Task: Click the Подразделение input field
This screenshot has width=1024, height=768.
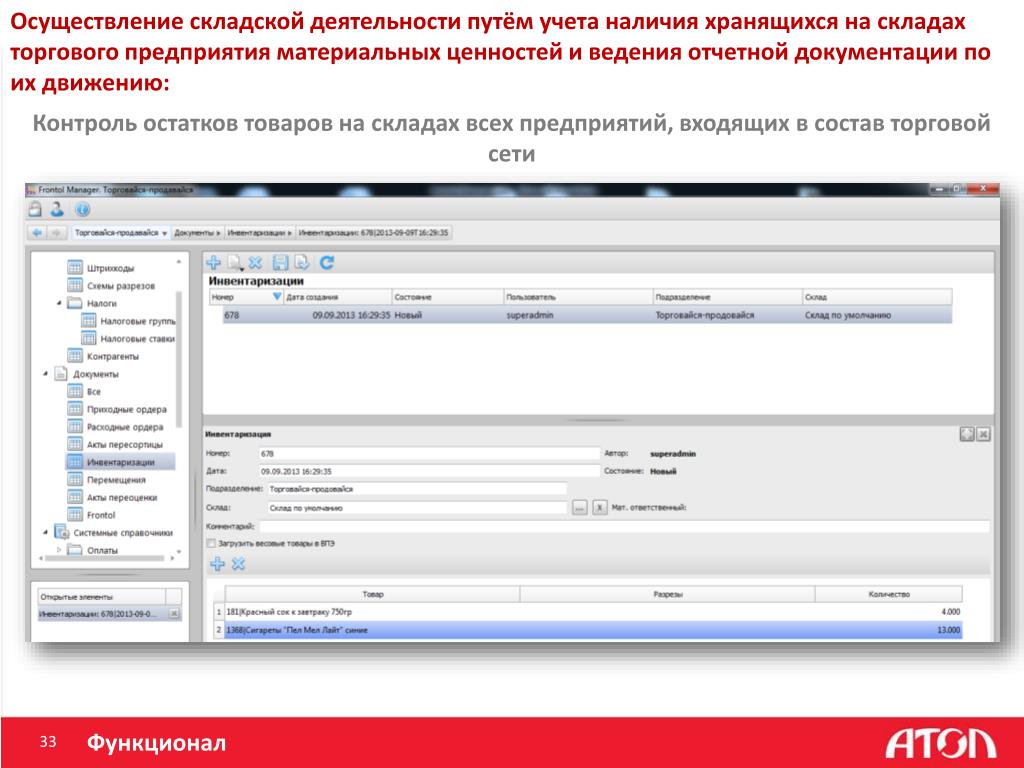Action: click(417, 488)
